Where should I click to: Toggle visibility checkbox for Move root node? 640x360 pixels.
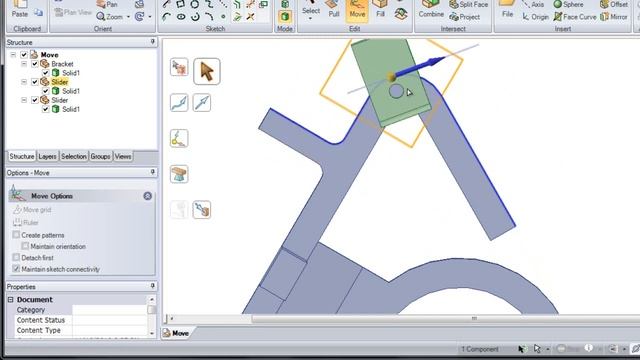(x=24, y=55)
